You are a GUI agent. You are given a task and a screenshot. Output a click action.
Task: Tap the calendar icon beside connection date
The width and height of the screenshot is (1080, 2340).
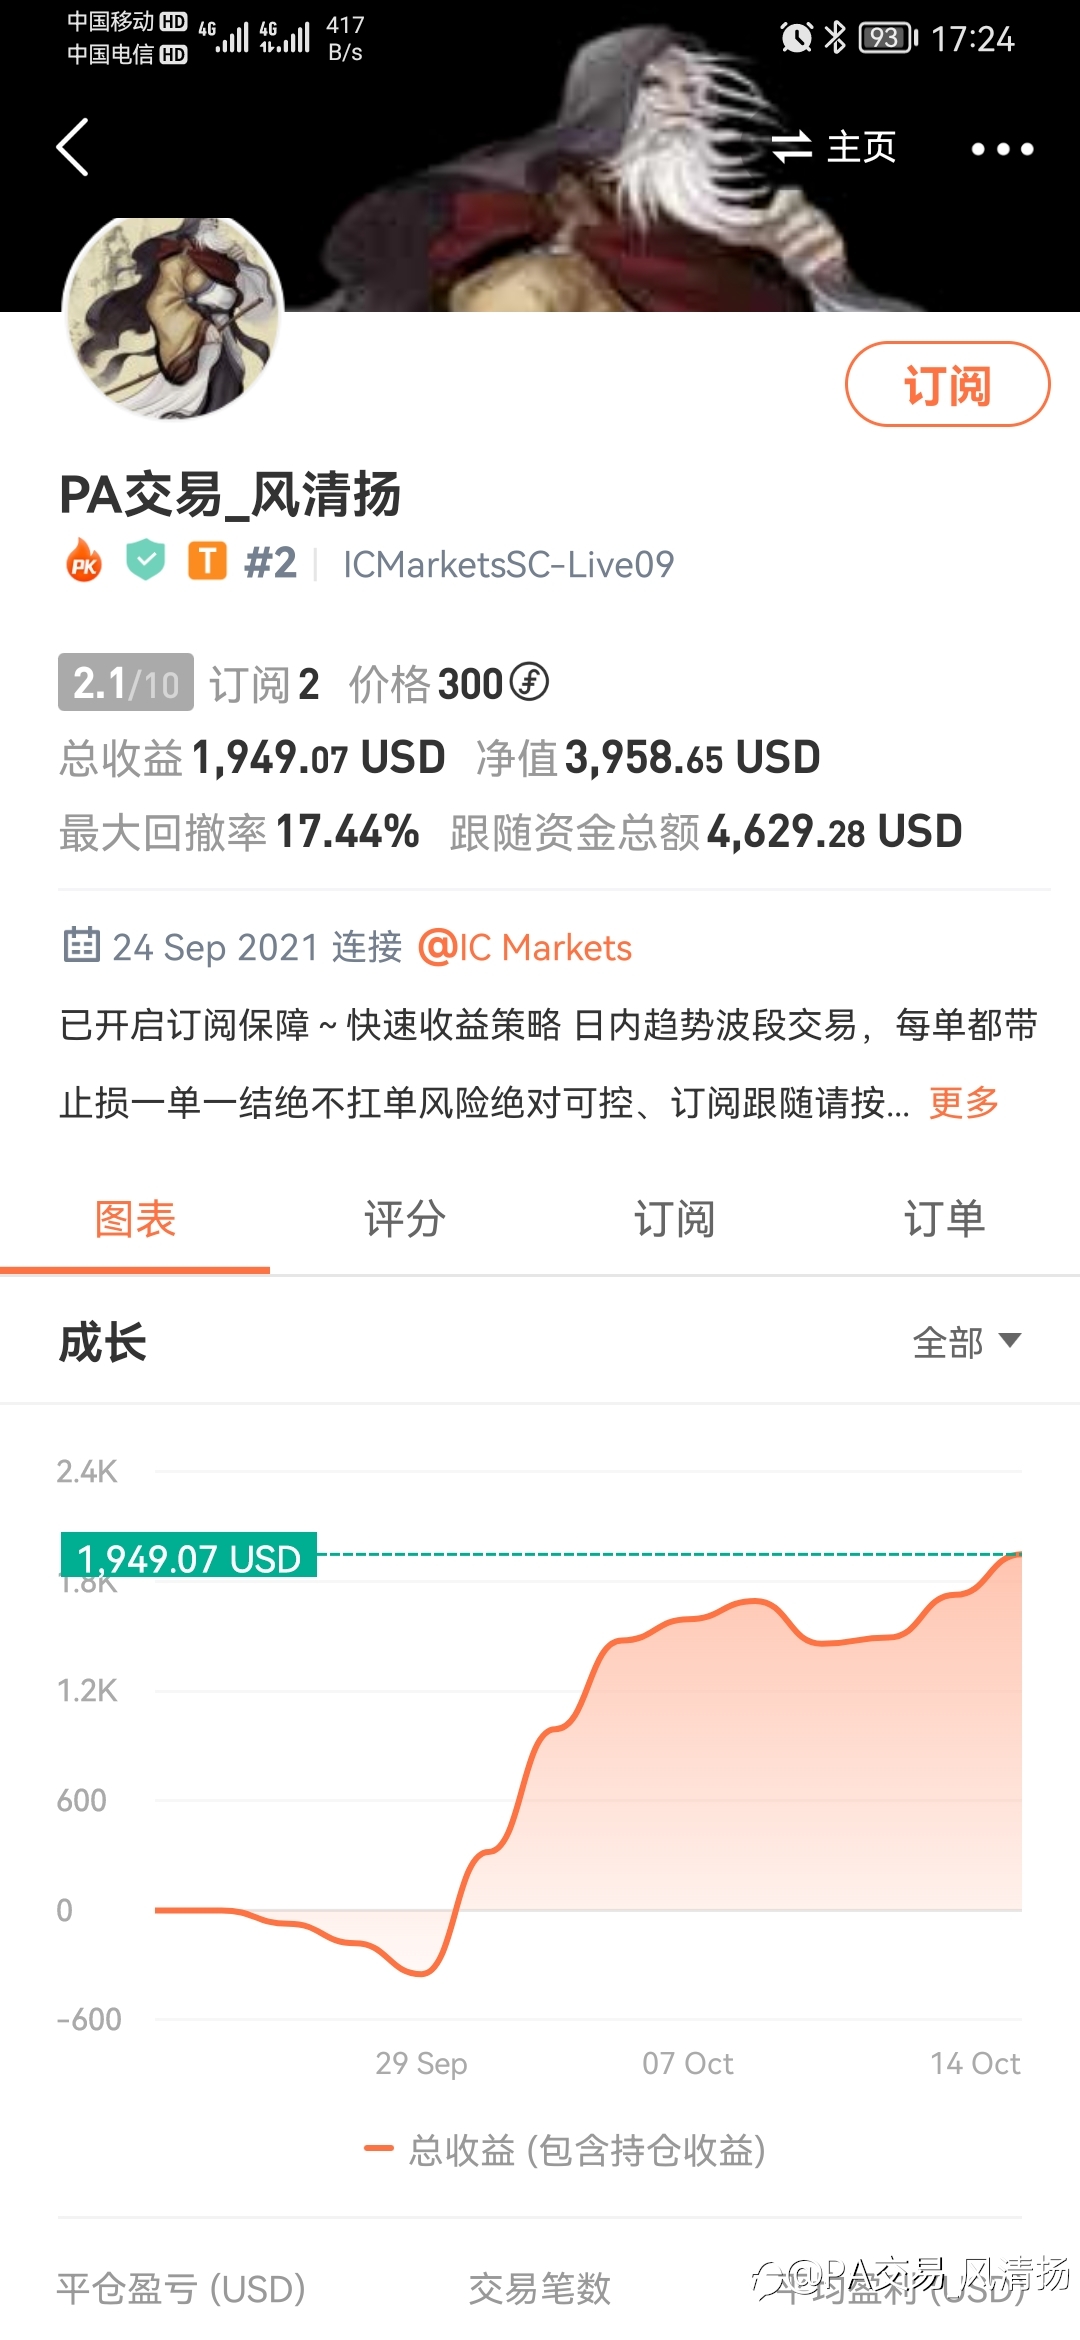tap(81, 945)
